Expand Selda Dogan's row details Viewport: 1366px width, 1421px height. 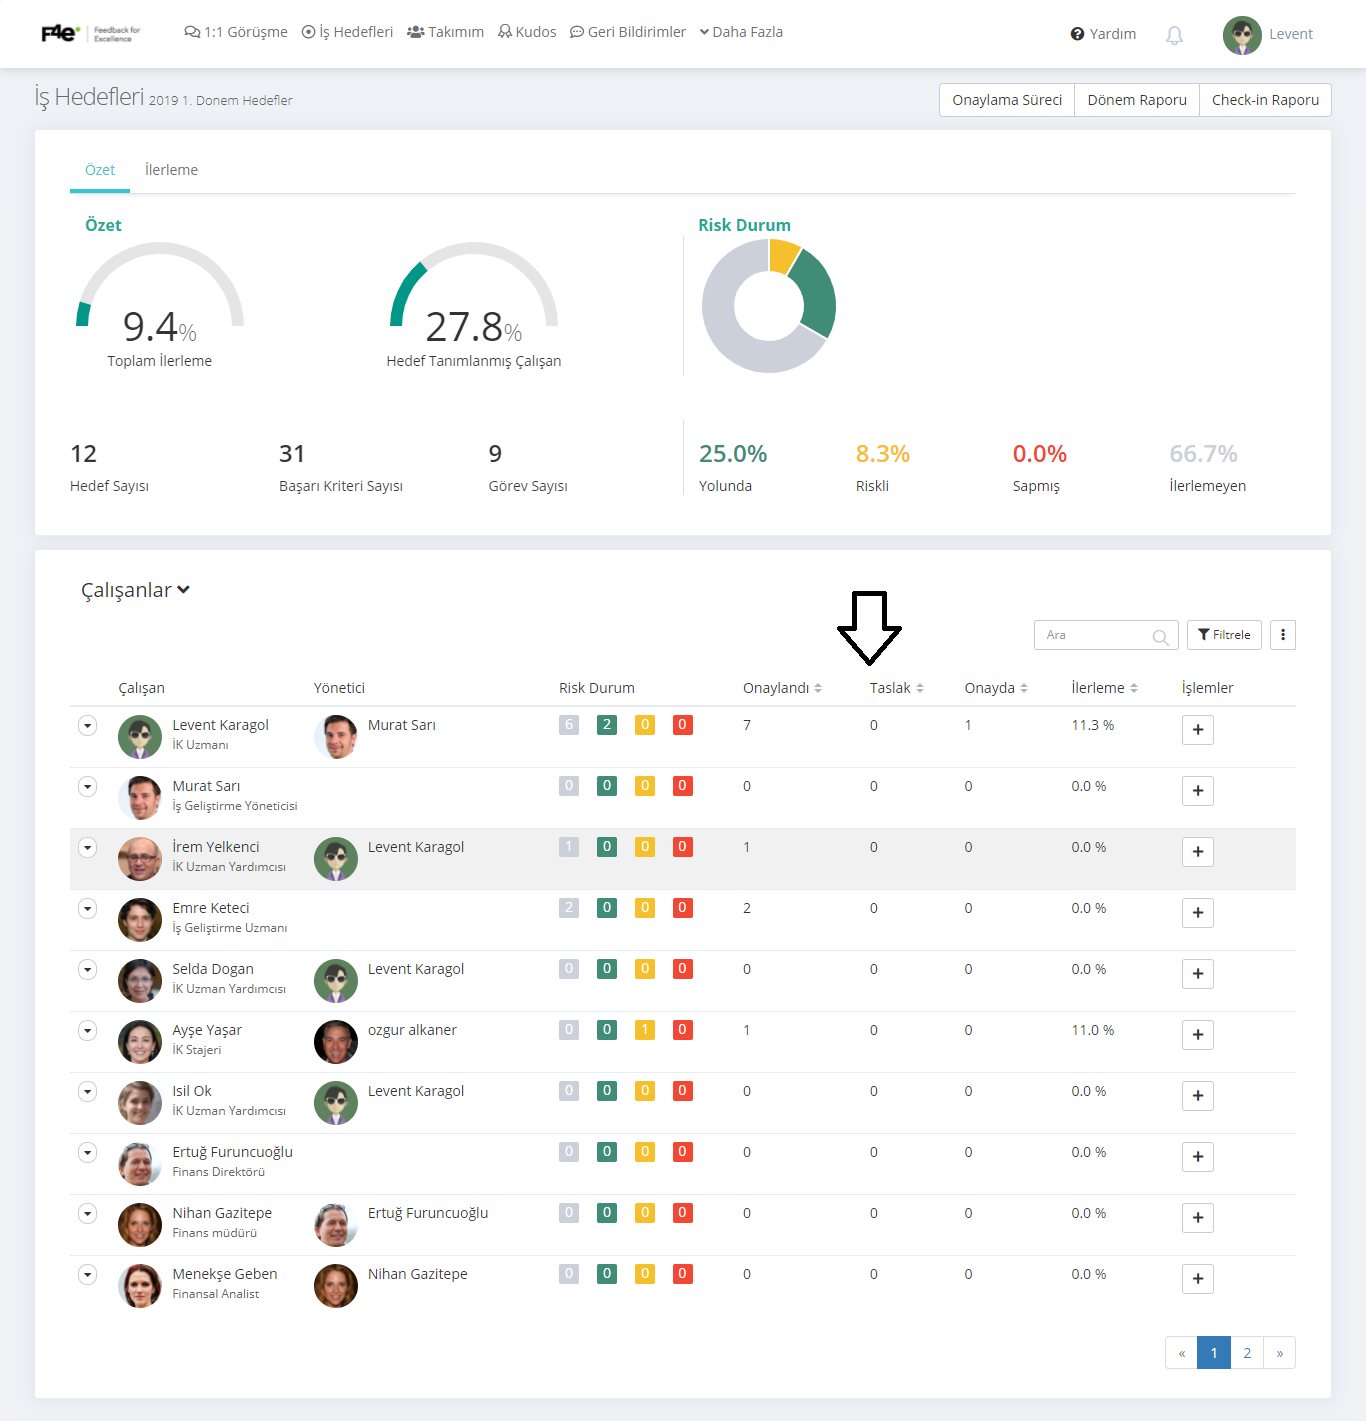click(x=88, y=970)
